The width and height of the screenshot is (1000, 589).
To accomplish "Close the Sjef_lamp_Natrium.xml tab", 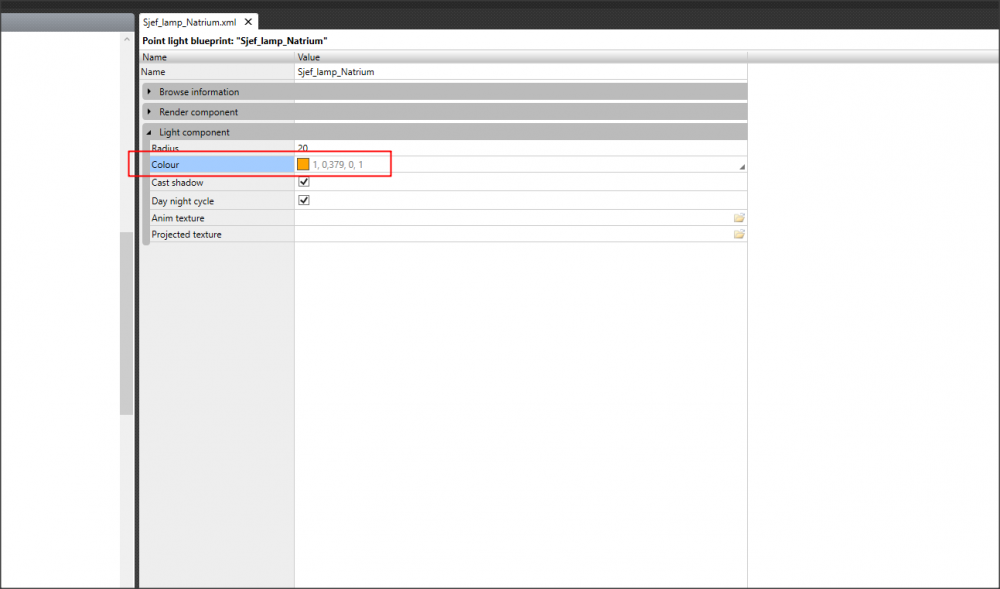I will [249, 22].
